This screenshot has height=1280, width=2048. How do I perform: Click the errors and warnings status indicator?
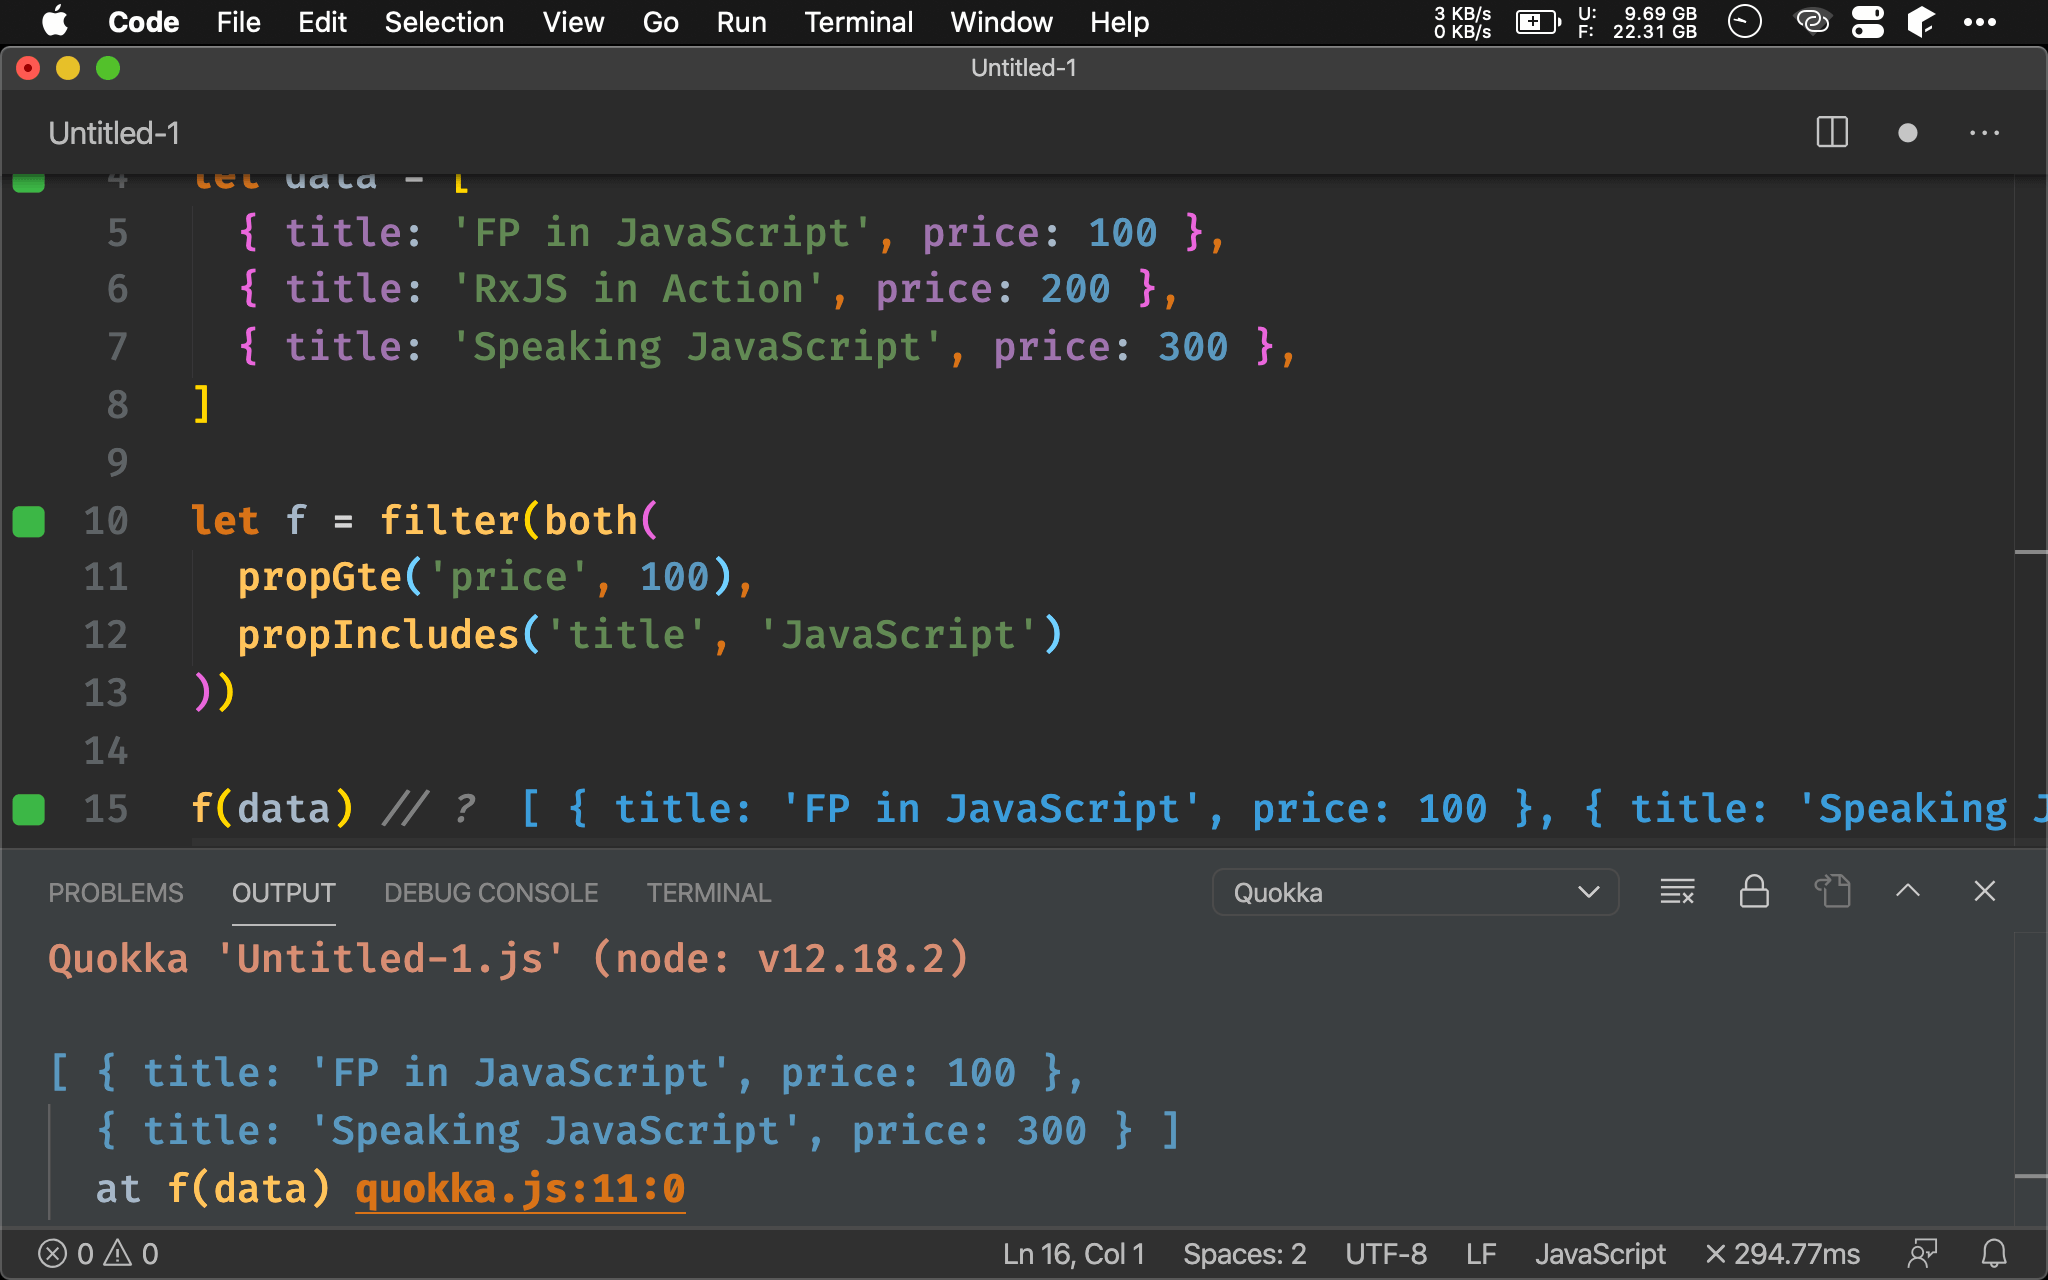(x=98, y=1254)
